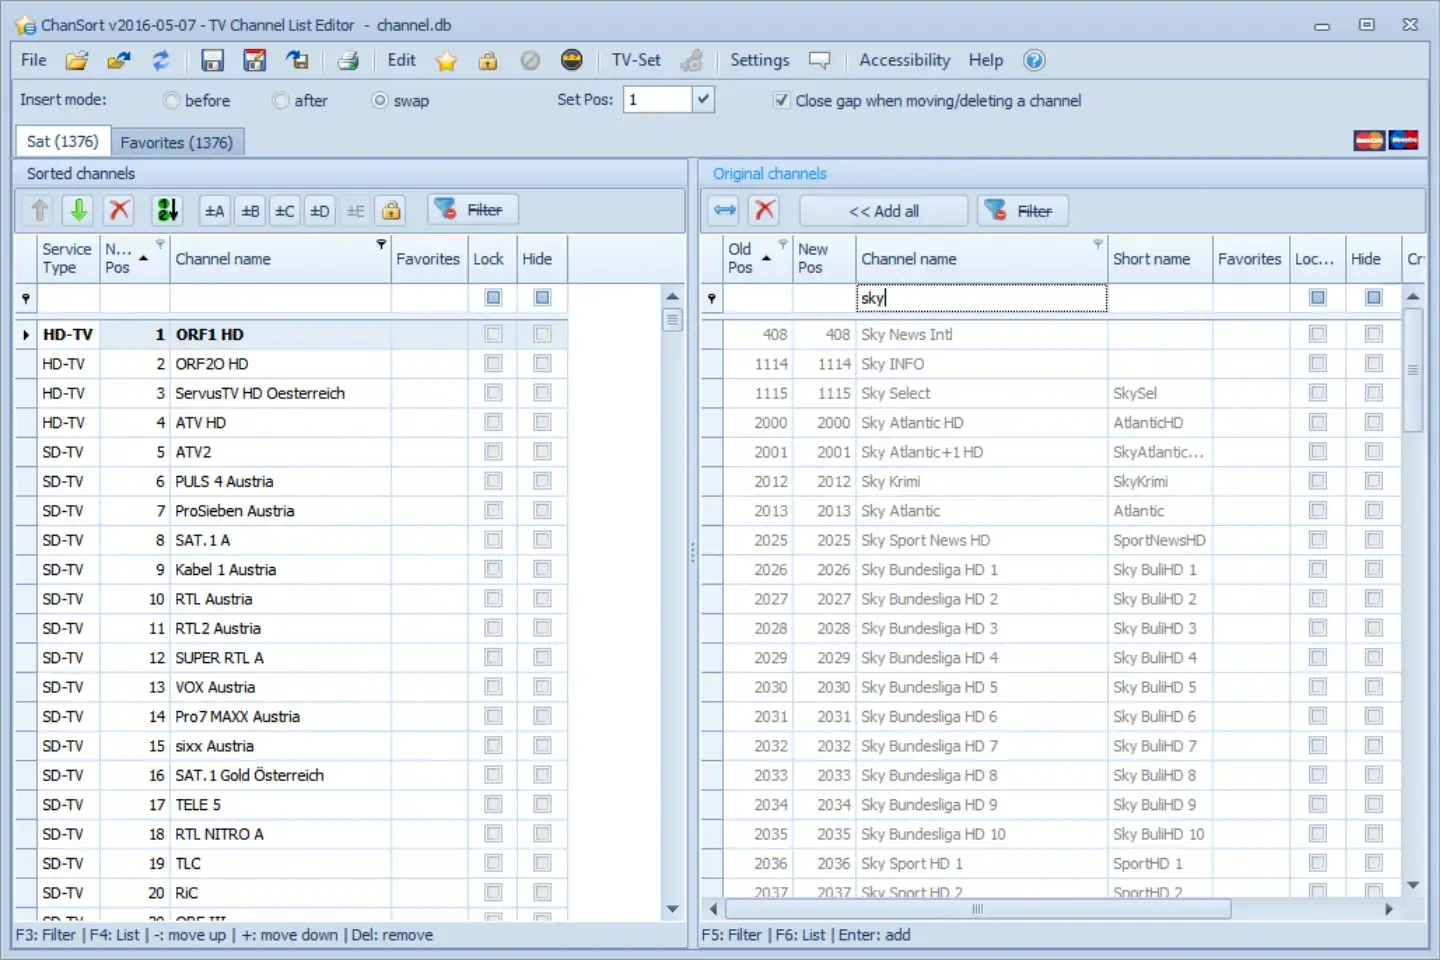Toggle favorite list B with ±B button
Screen dimensions: 1440x960
tap(250, 211)
